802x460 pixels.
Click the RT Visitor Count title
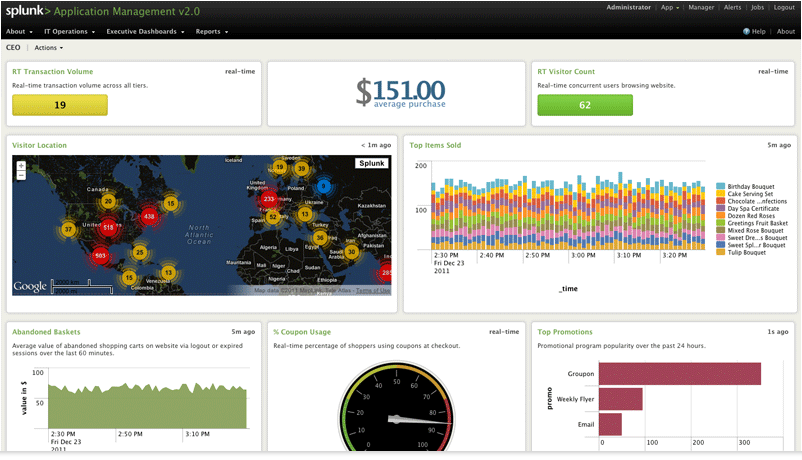point(566,72)
